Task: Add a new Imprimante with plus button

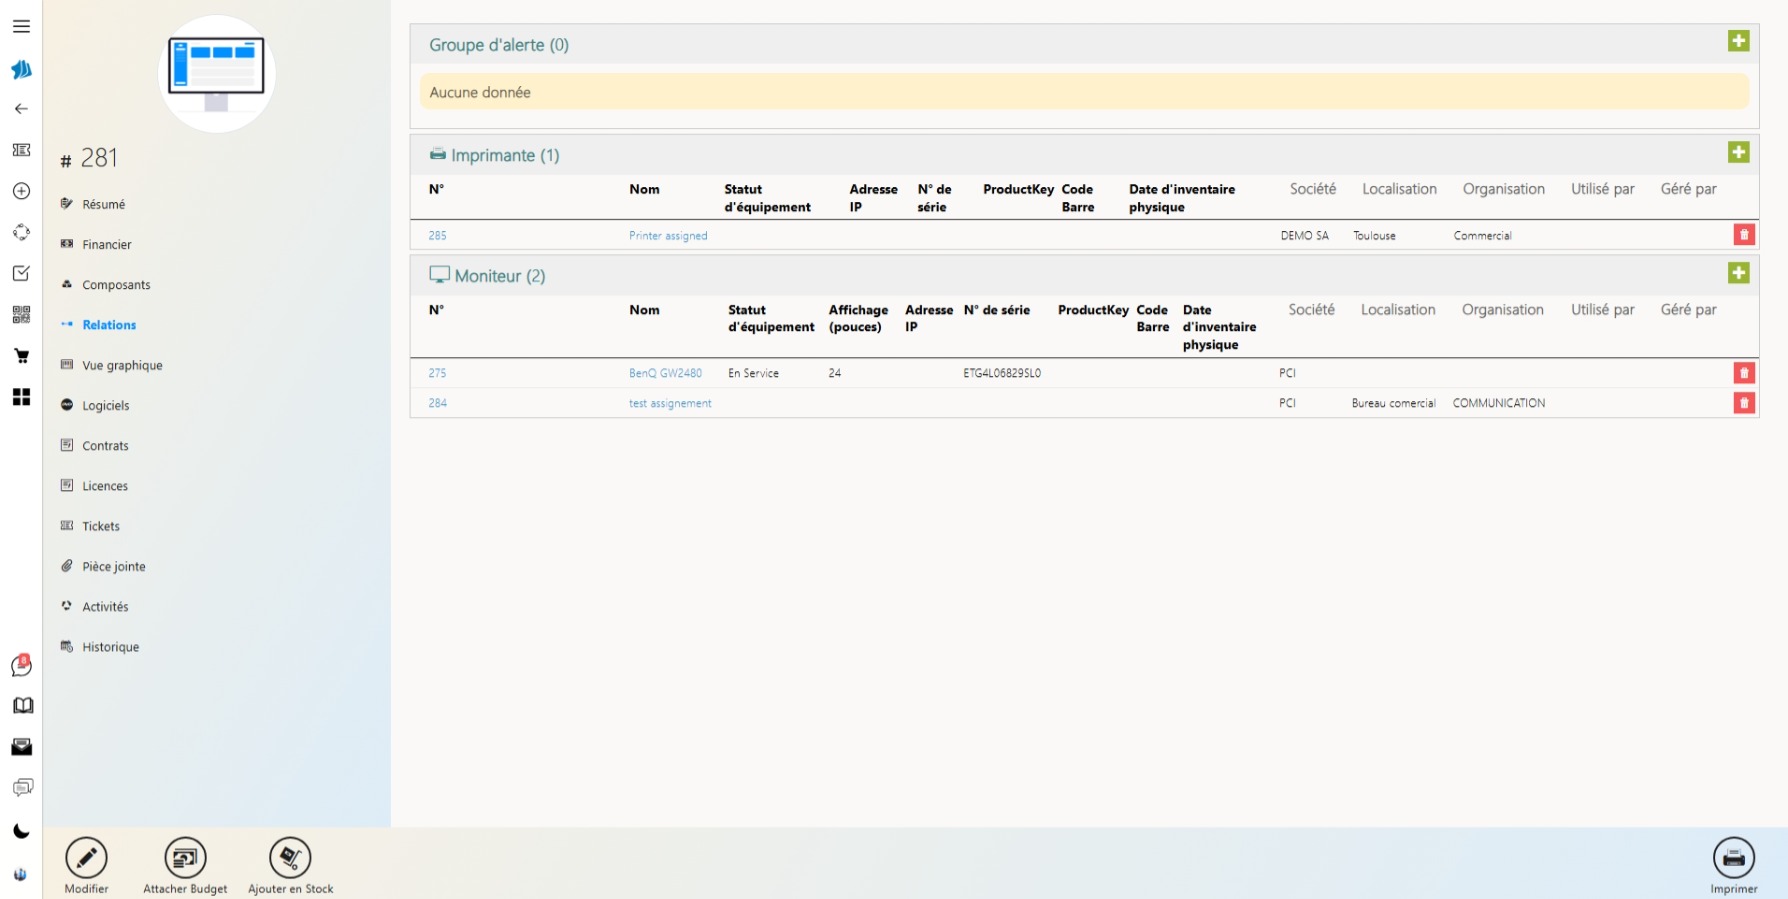Action: pyautogui.click(x=1738, y=152)
